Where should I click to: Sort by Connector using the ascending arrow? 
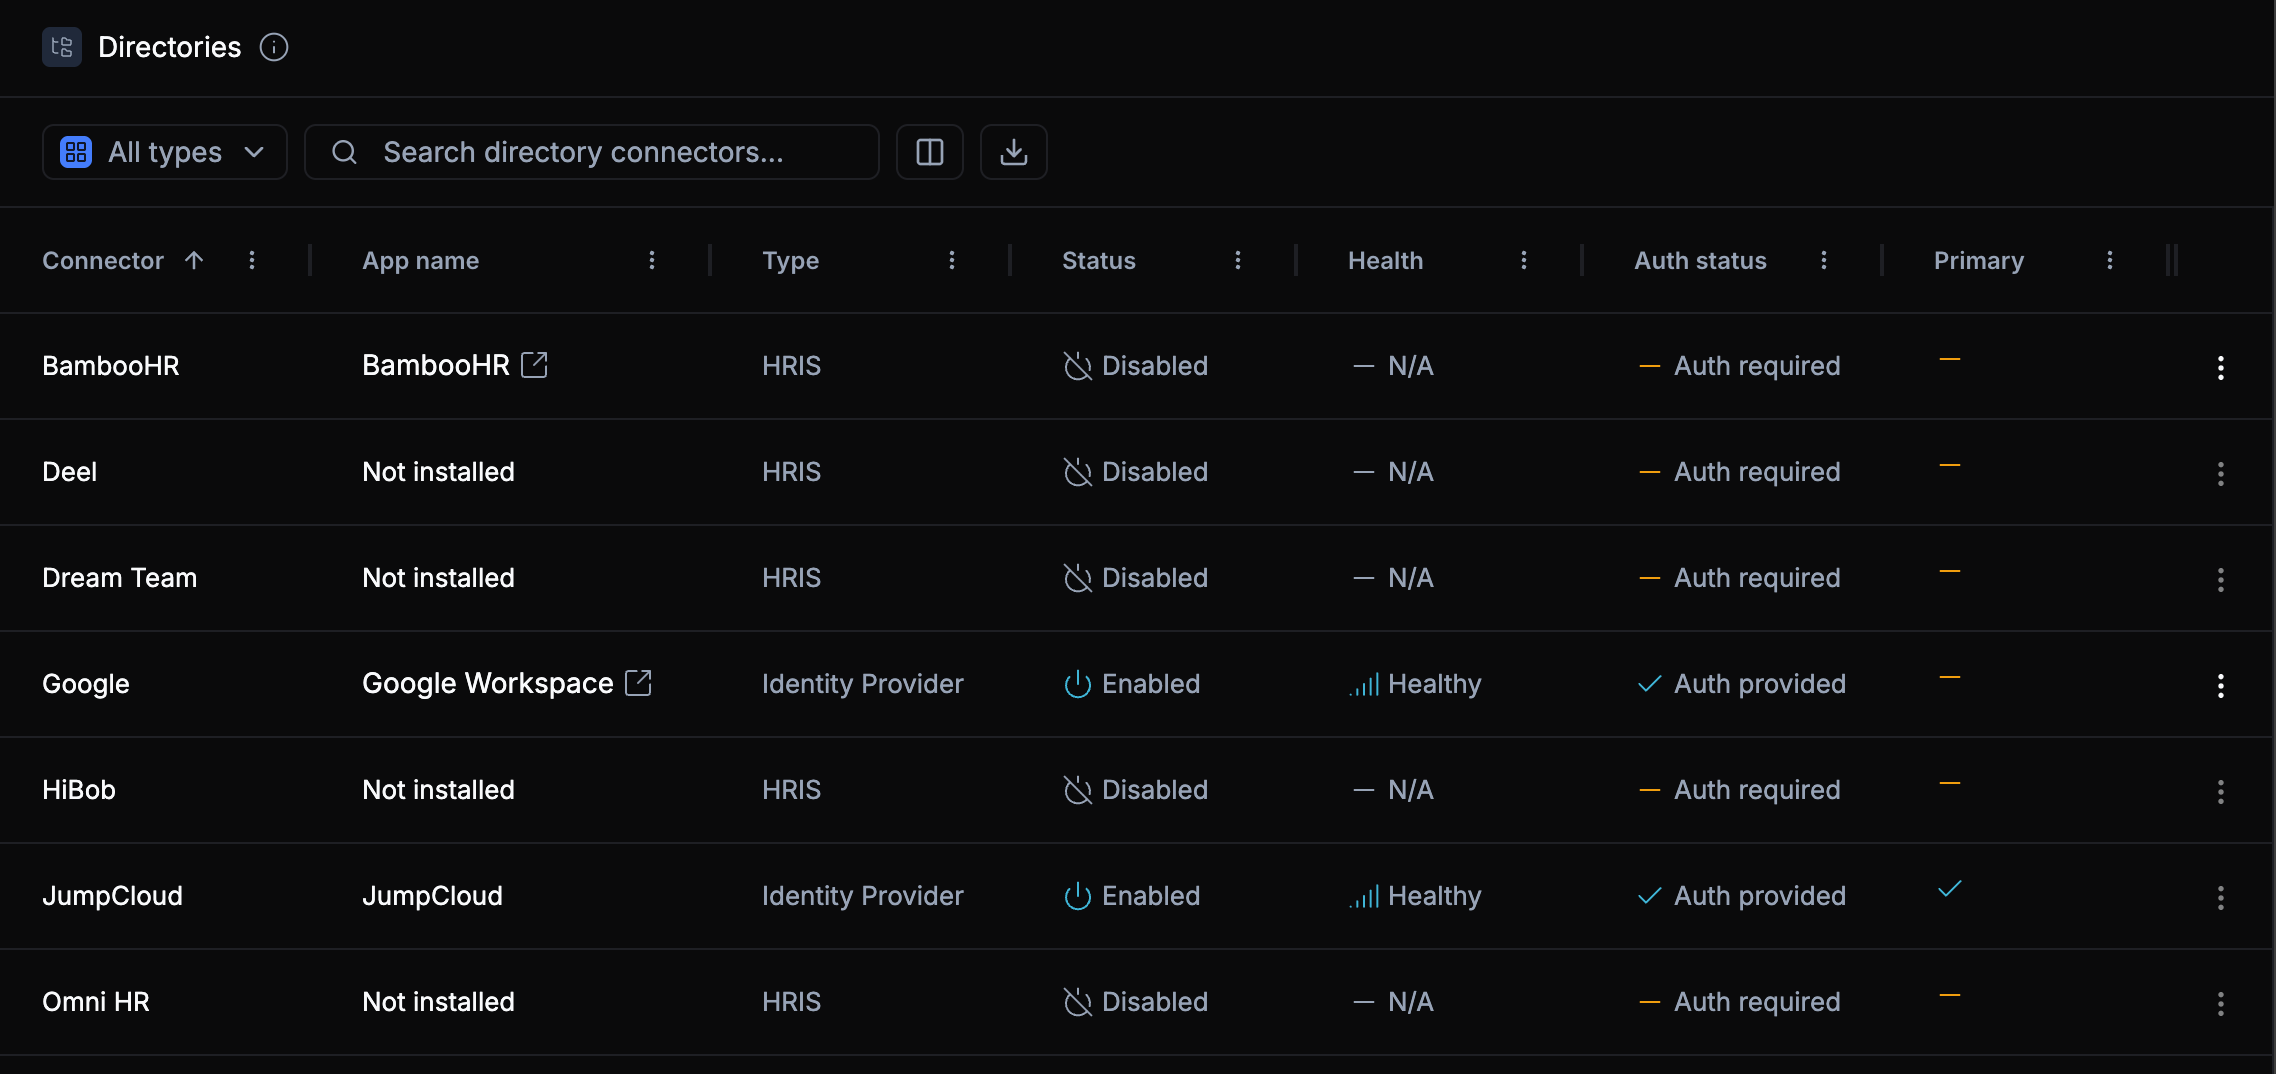(193, 260)
